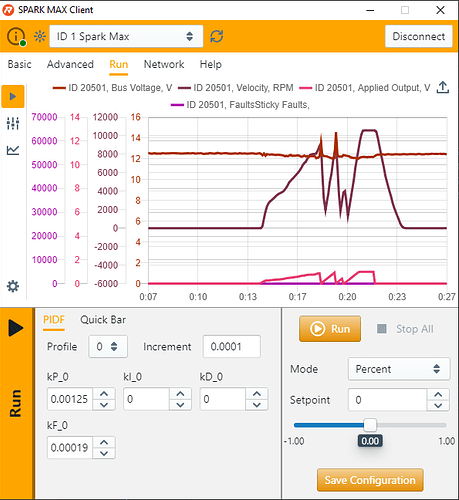The image size is (459, 500).
Task: Decrease kD_0 with down arrow
Action: coord(257,405)
